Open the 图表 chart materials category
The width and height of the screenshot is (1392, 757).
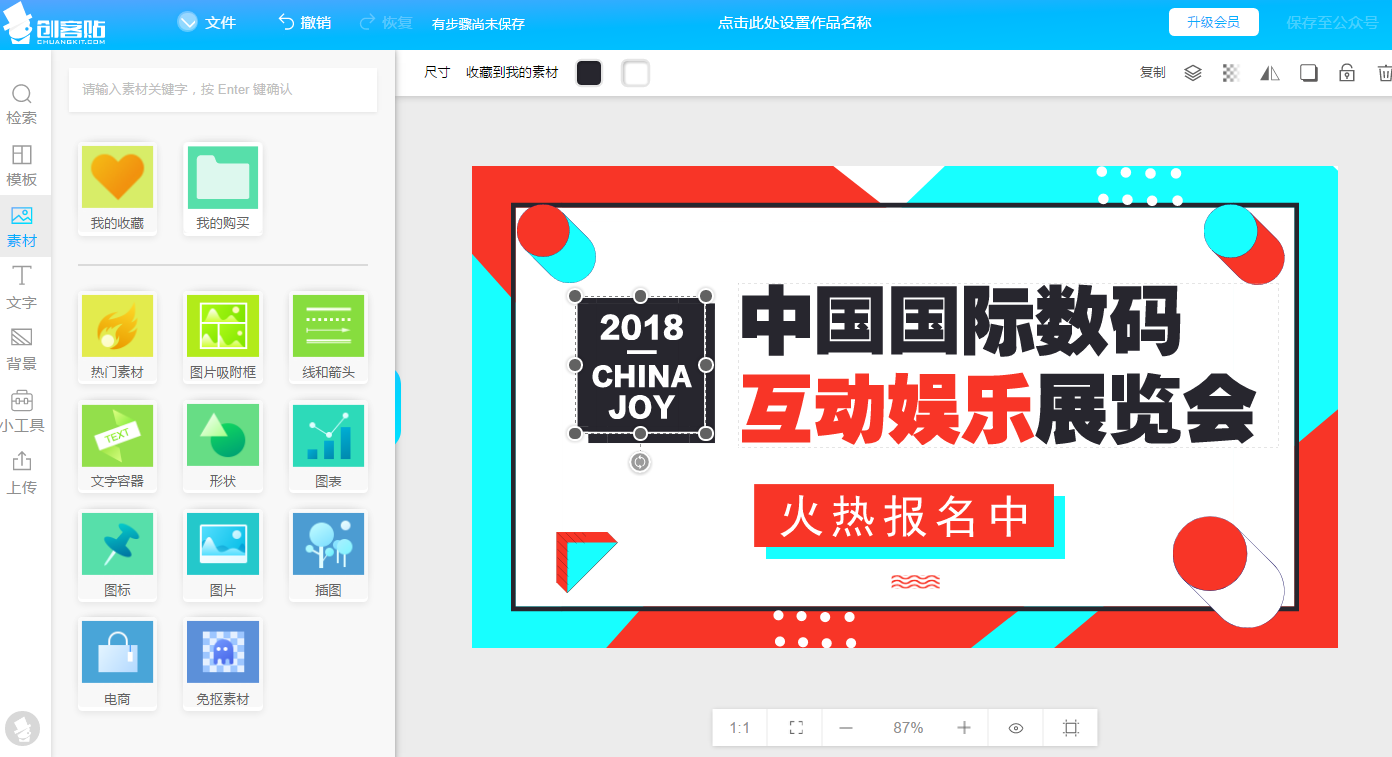point(328,446)
